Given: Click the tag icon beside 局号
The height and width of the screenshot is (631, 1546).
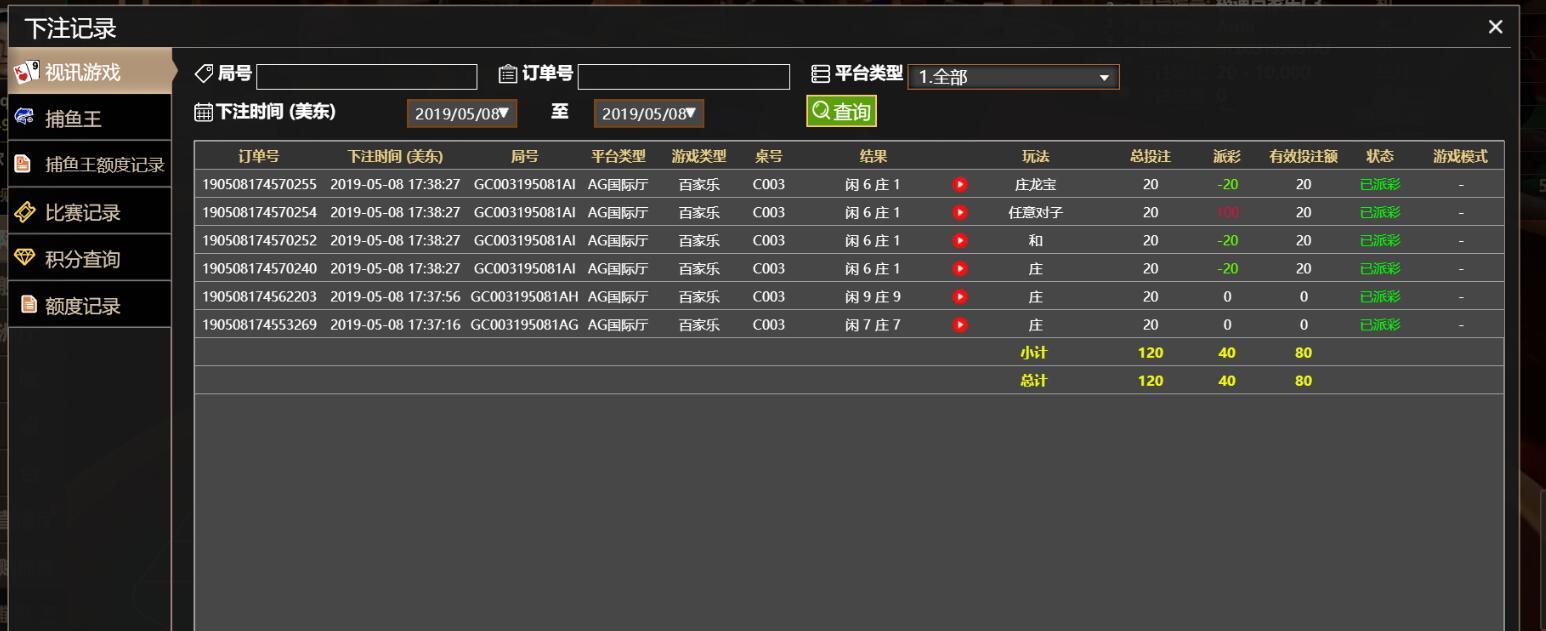Looking at the screenshot, I should (203, 74).
